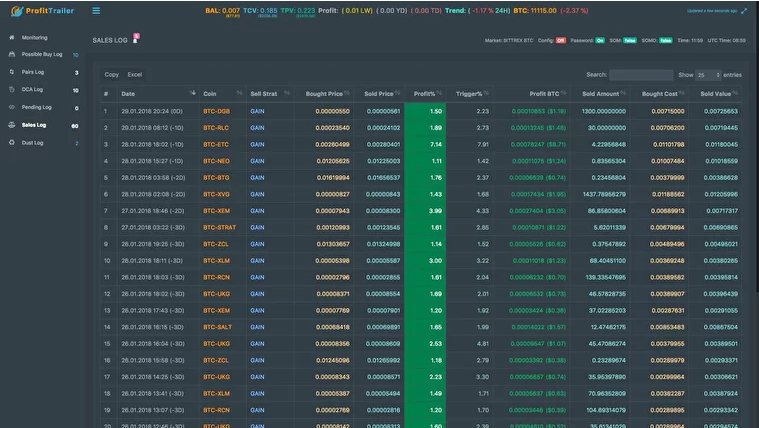
Task: Open Monitoring page
Action: [x=34, y=37]
